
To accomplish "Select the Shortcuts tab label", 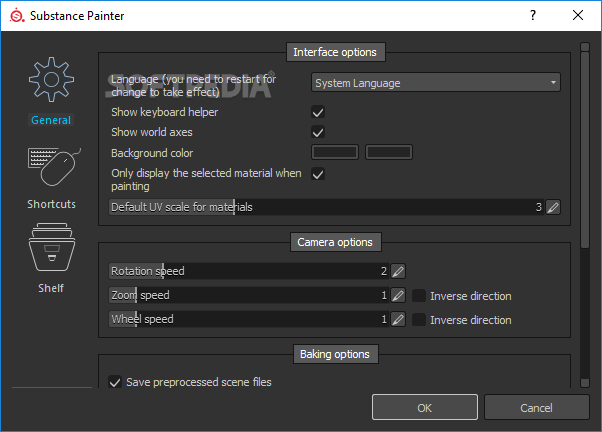I will click(x=51, y=204).
